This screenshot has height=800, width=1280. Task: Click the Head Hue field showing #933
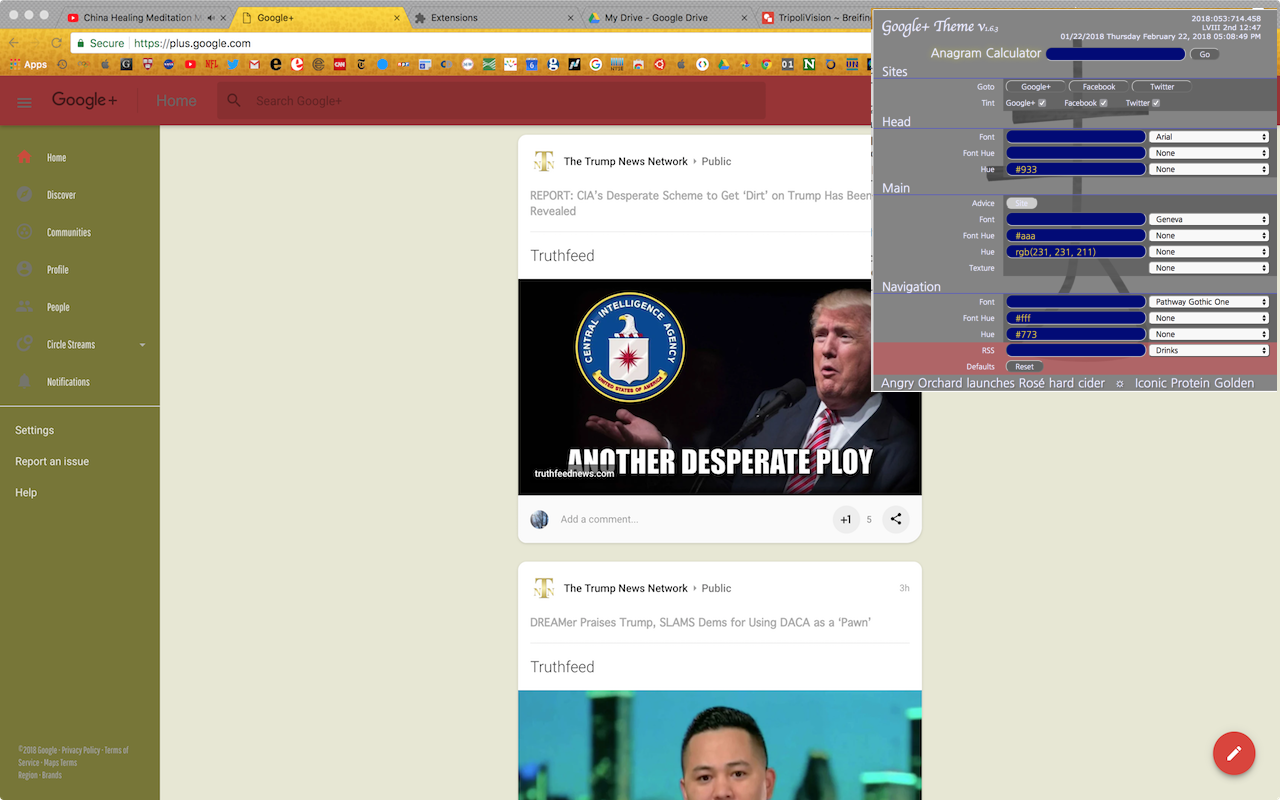point(1076,170)
